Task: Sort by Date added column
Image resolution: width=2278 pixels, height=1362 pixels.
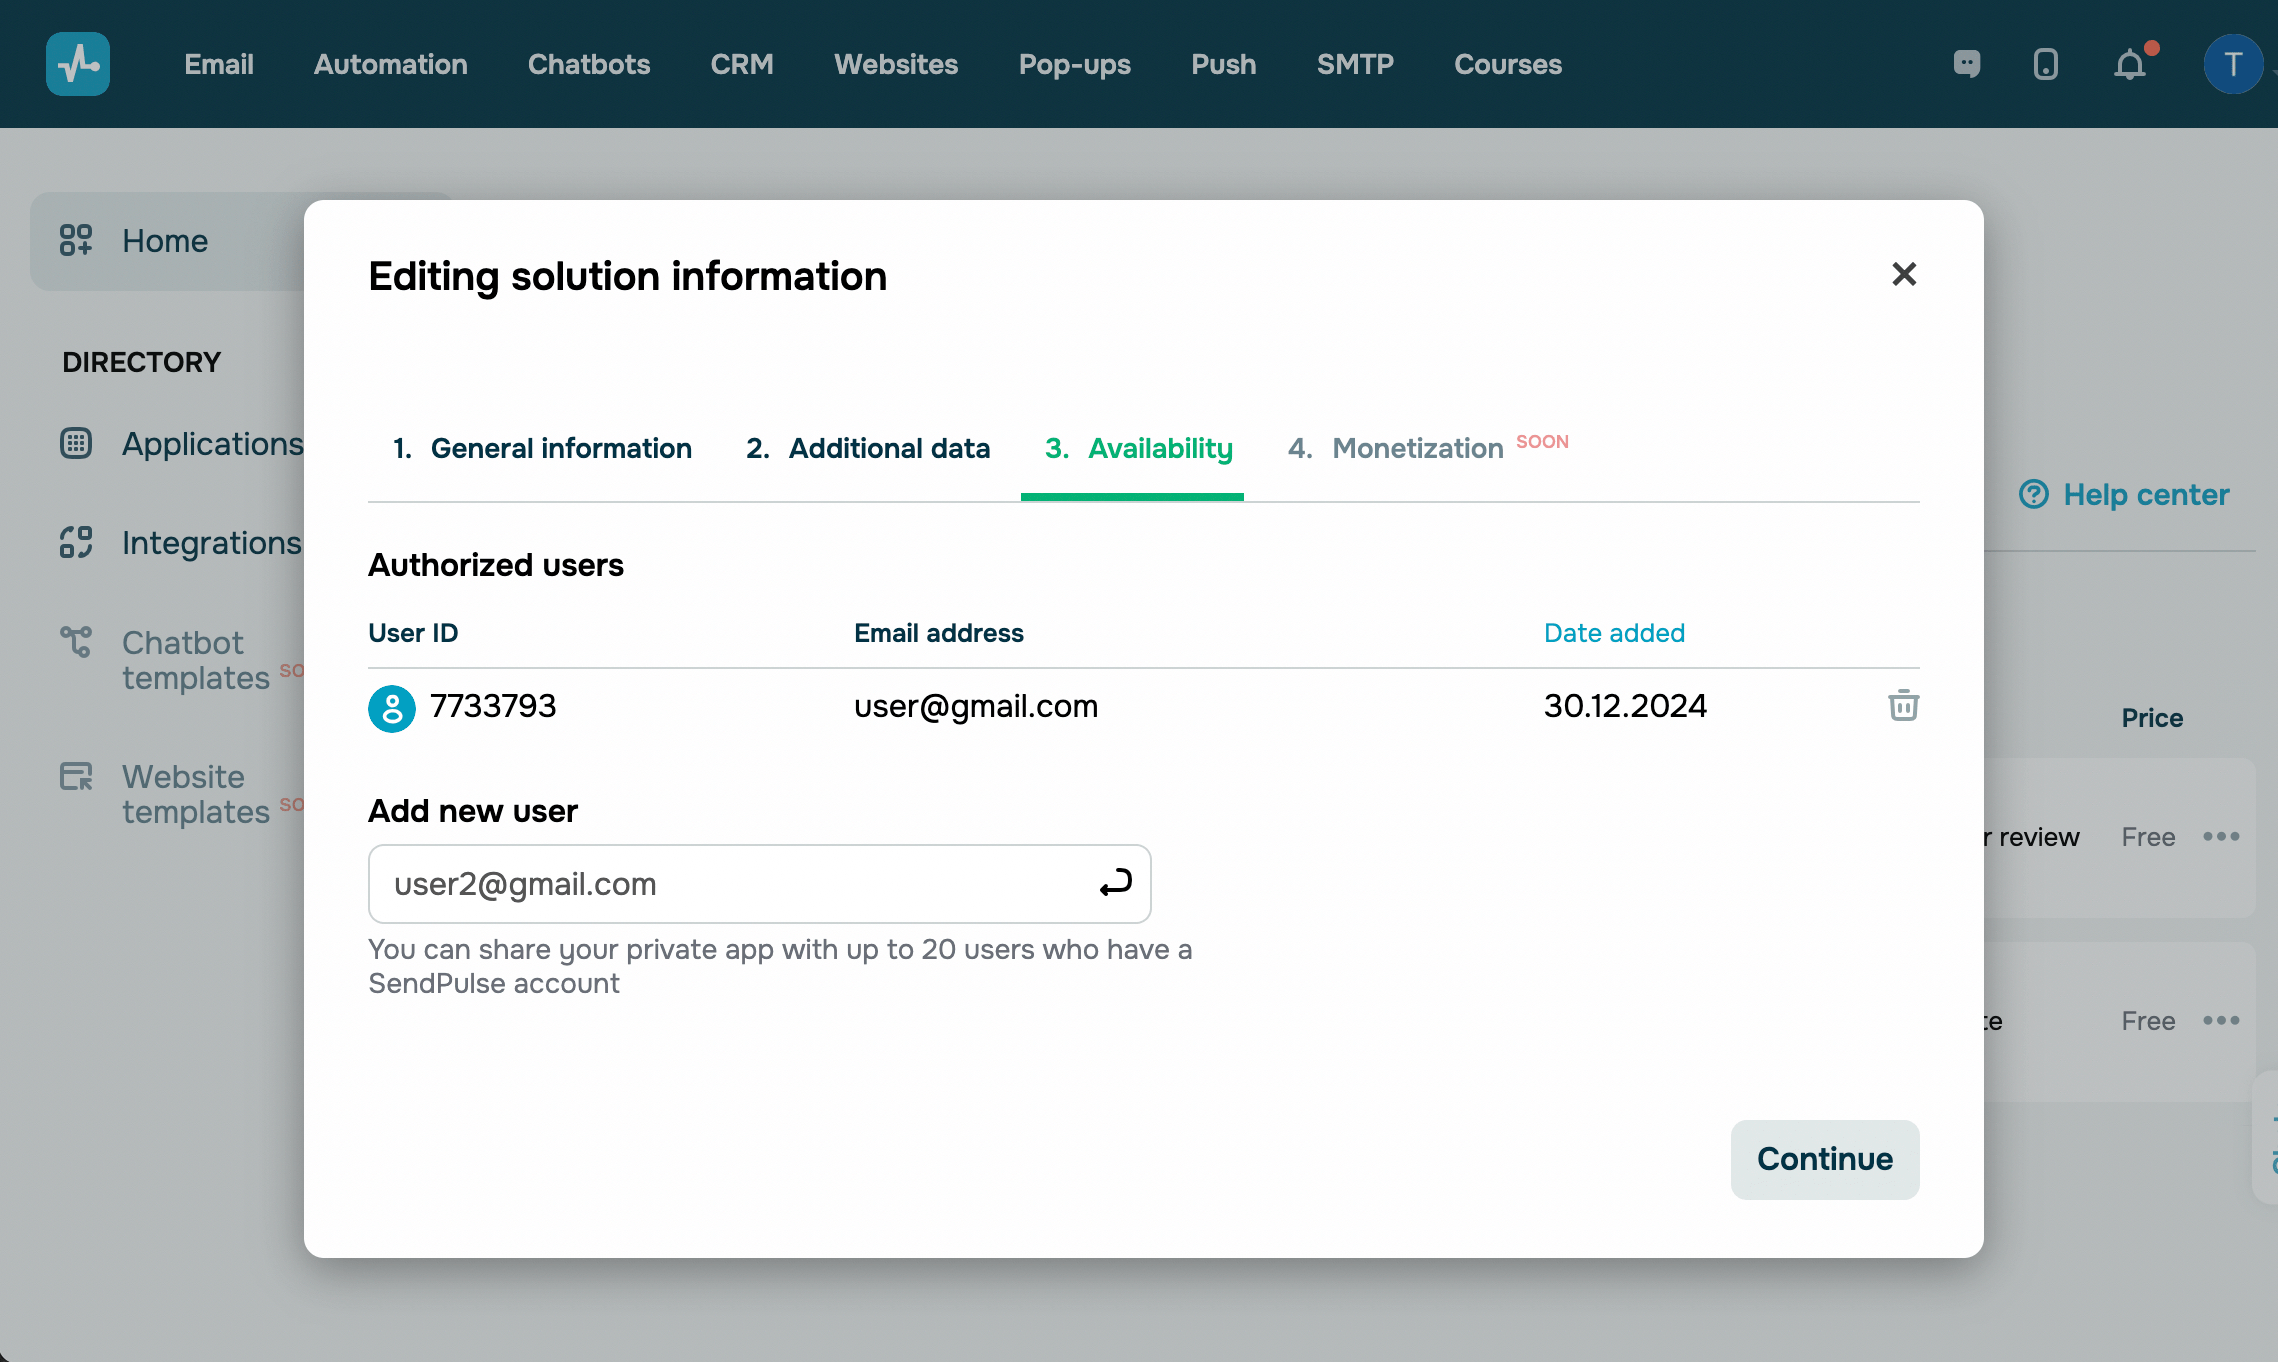Action: coord(1614,633)
